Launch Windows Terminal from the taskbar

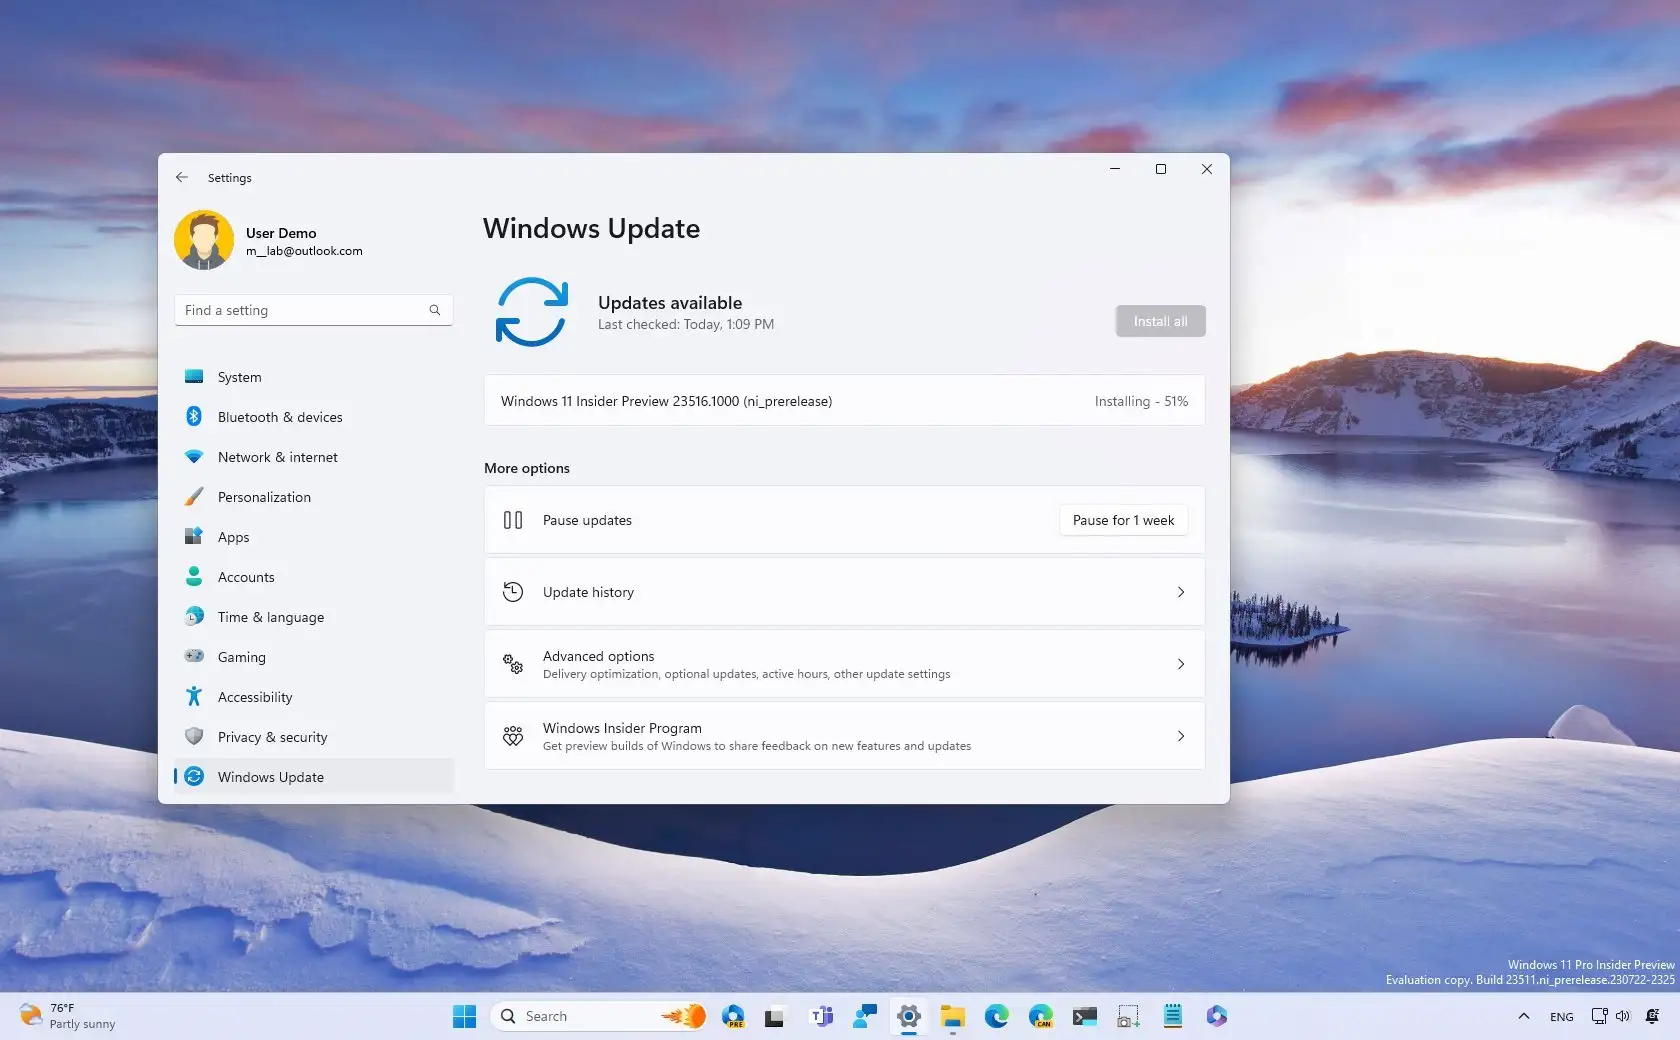click(1084, 1016)
